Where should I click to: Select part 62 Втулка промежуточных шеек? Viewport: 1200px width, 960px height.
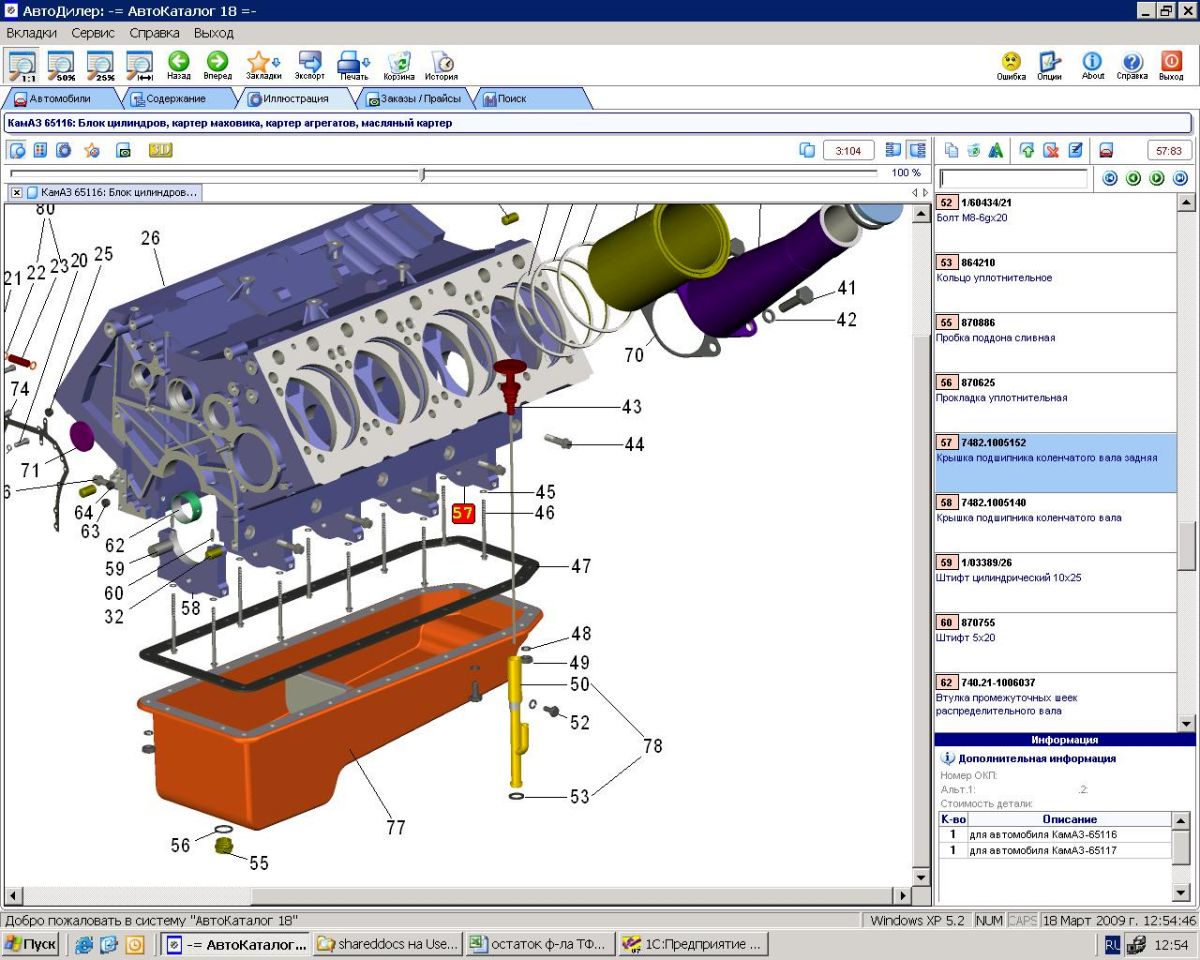pyautogui.click(x=1056, y=702)
